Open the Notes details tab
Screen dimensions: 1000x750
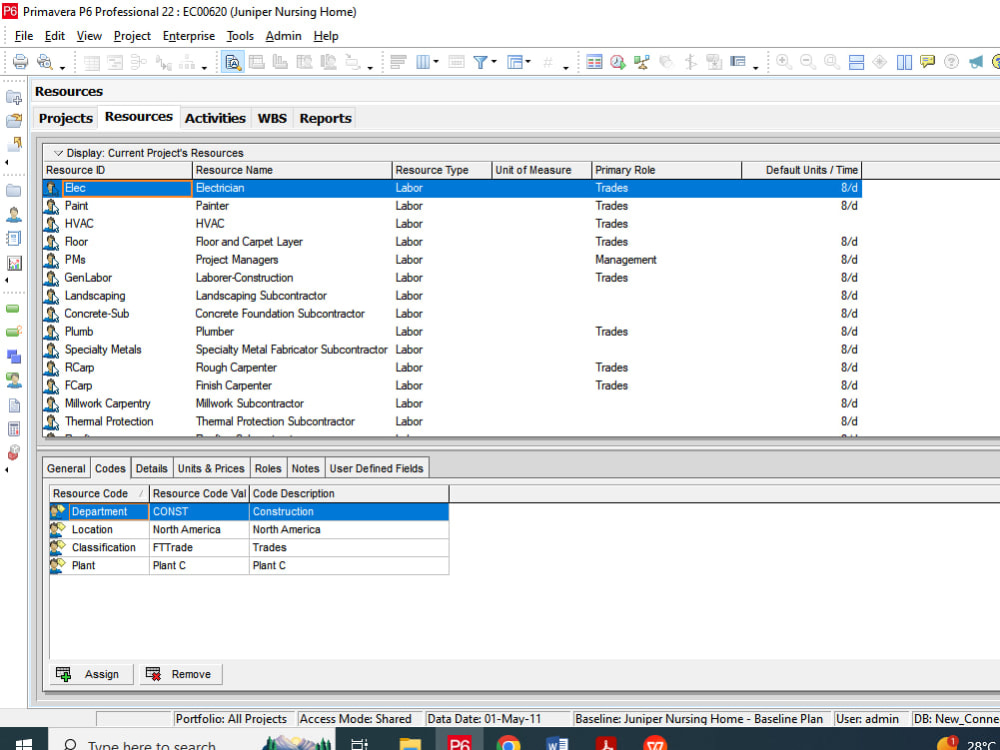click(305, 468)
